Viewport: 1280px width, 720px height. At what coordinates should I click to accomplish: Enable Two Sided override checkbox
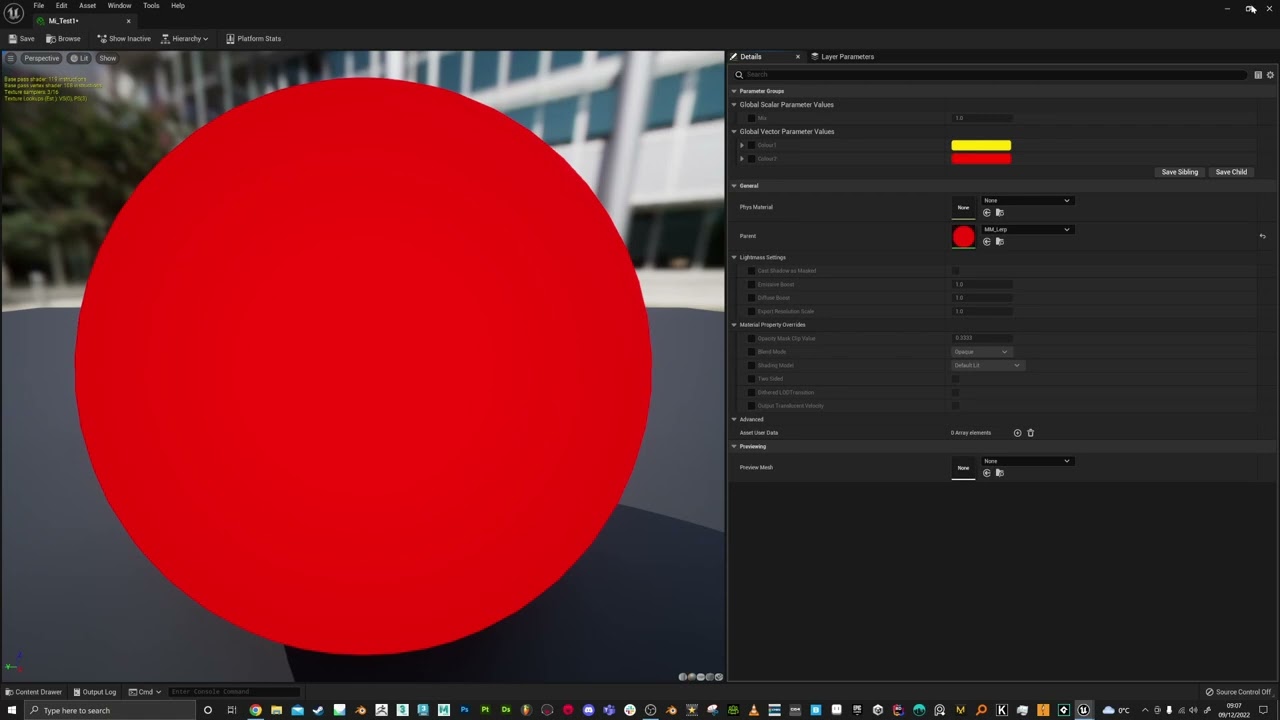tap(752, 379)
